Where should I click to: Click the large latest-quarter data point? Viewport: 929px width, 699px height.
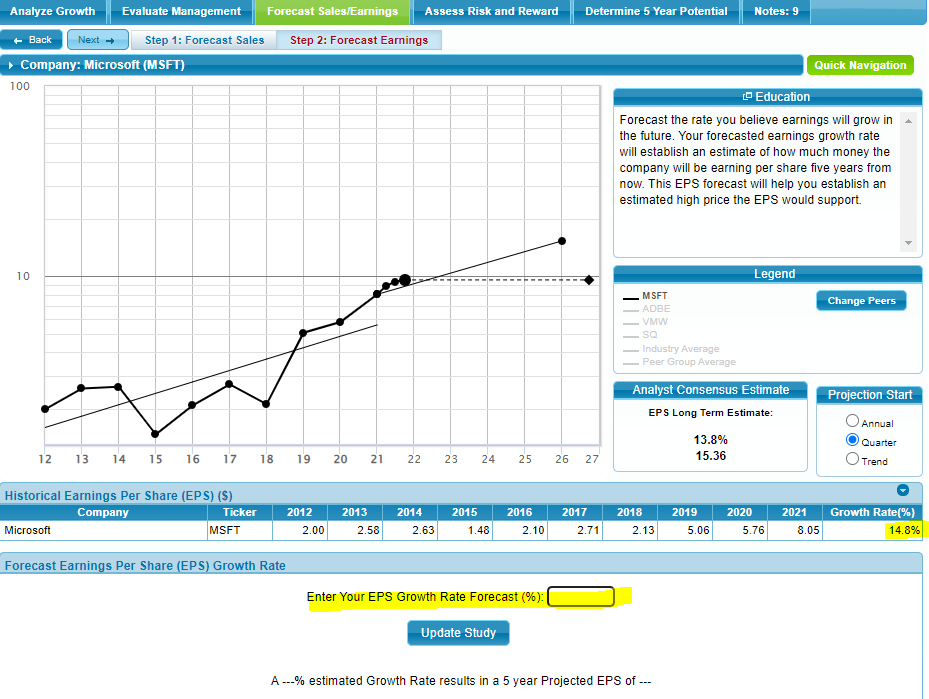coord(405,280)
